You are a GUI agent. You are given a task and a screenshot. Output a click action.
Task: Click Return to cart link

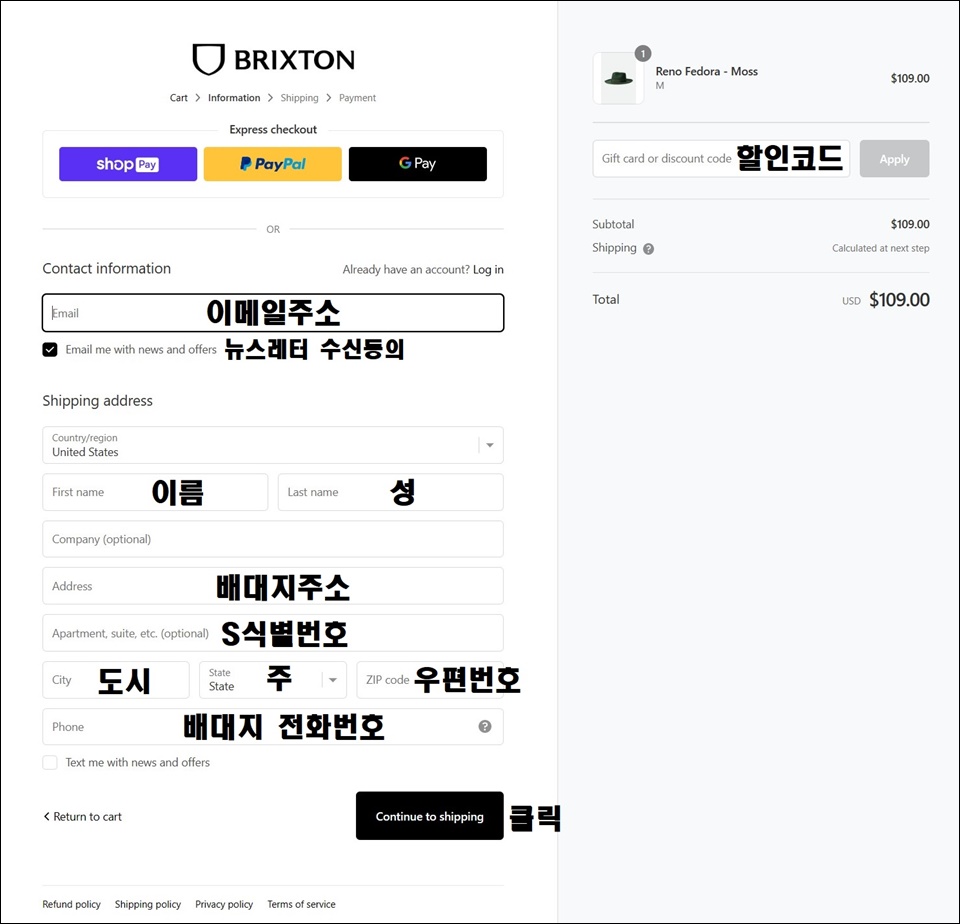[83, 816]
